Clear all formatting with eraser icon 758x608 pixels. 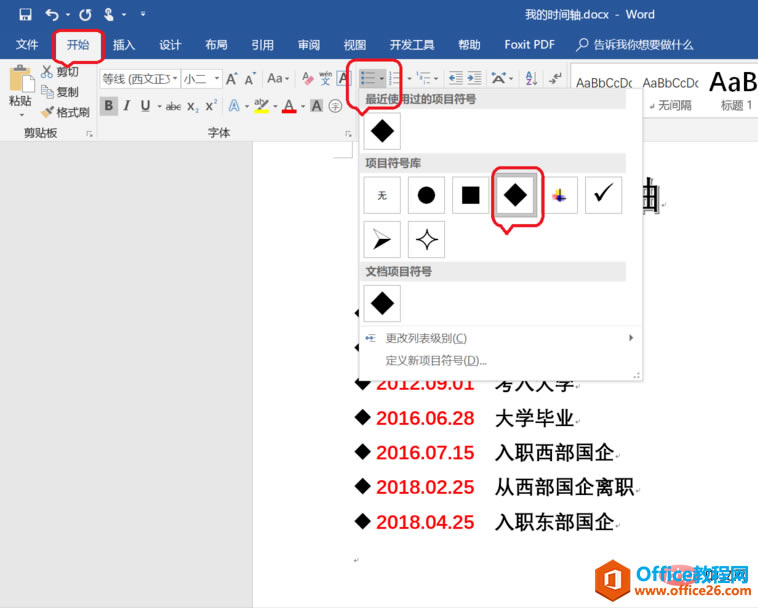(x=307, y=78)
